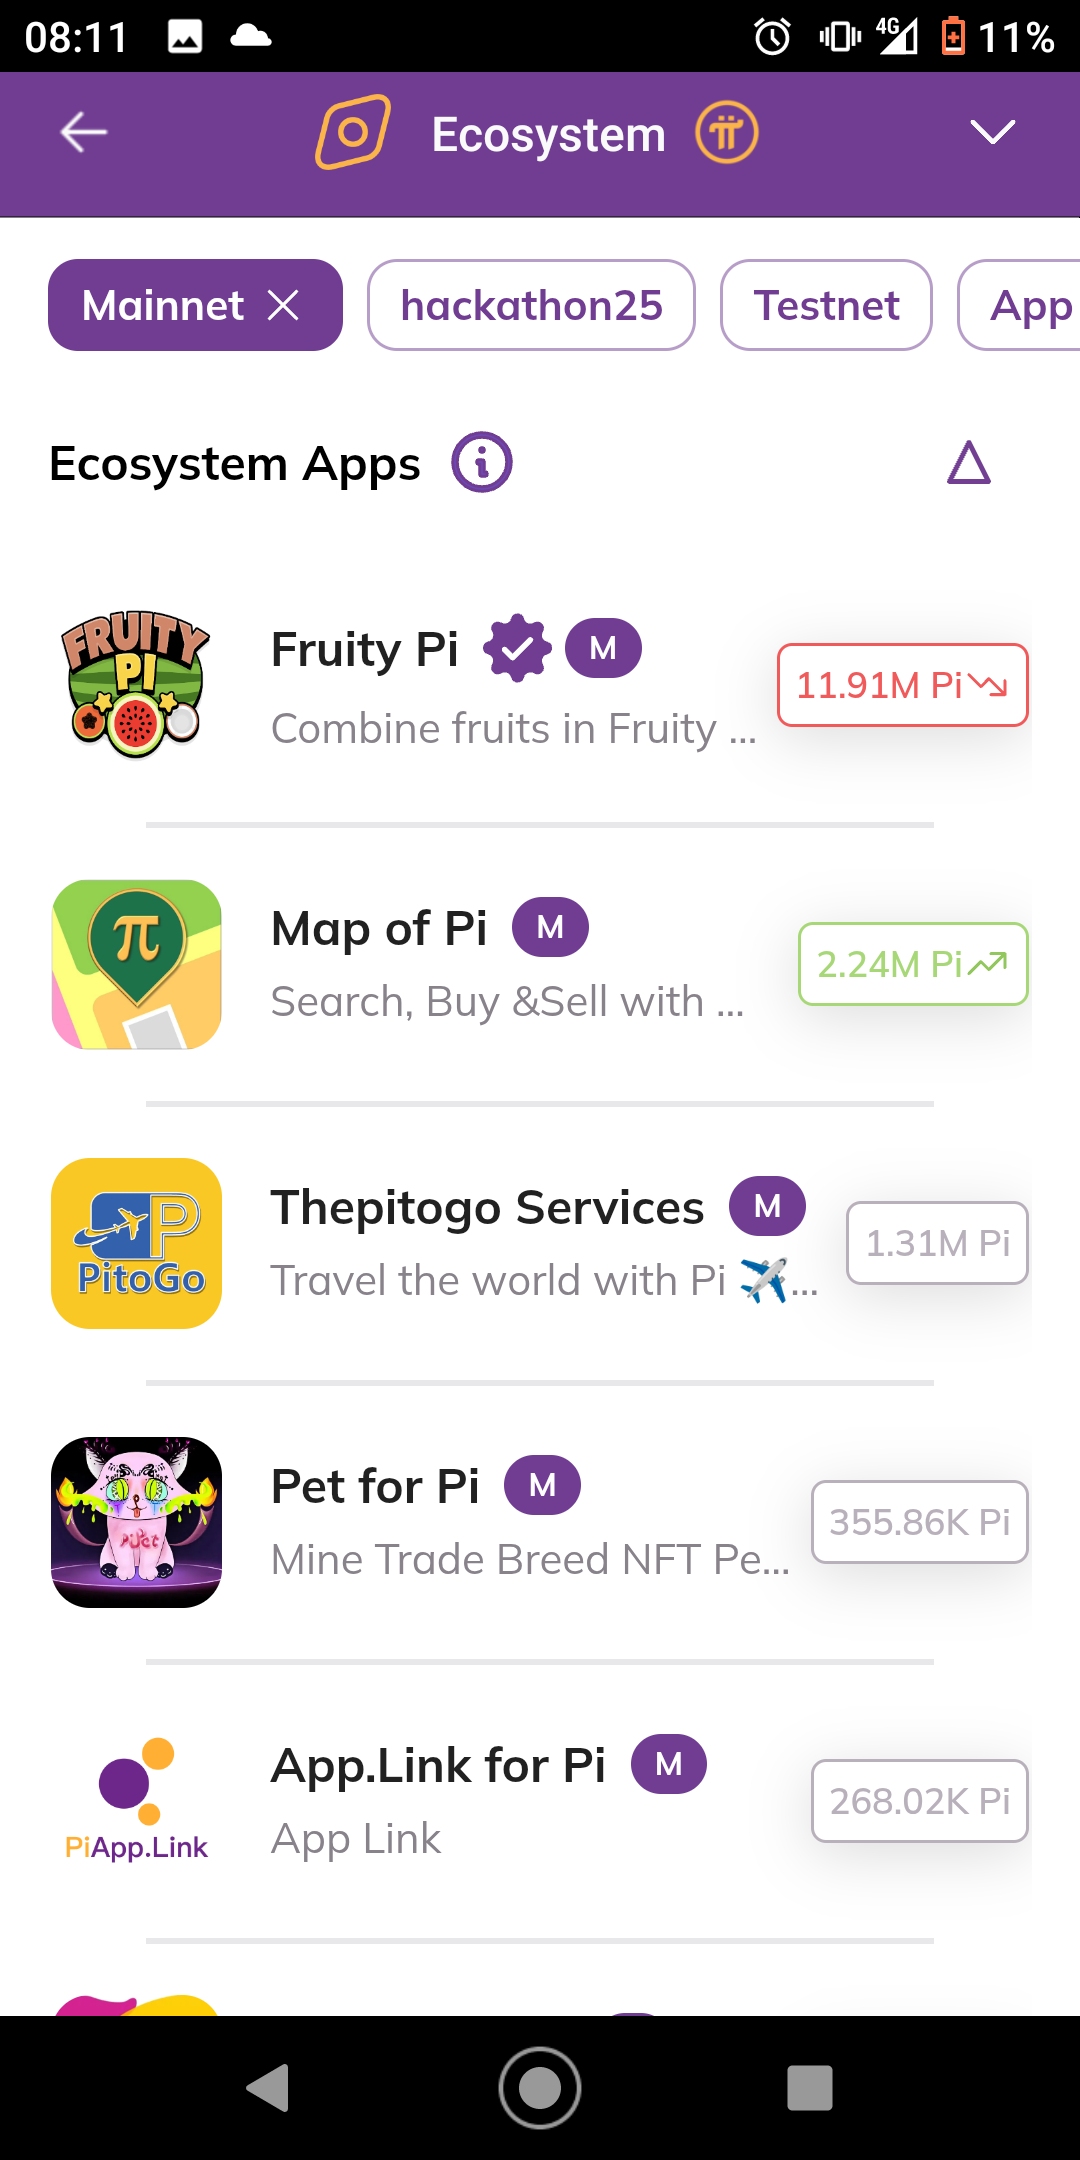Tap the back arrow in header
Screen dimensions: 1080x2160
point(84,132)
